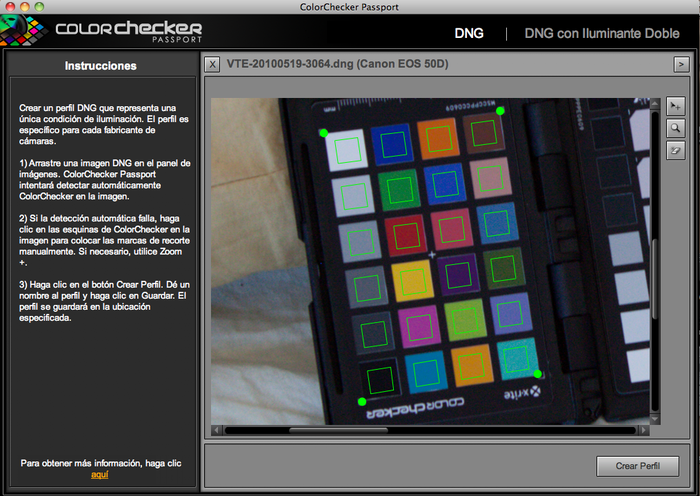The image size is (700, 496).
Task: Click the yellow patch on the chart
Action: [x=412, y=281]
